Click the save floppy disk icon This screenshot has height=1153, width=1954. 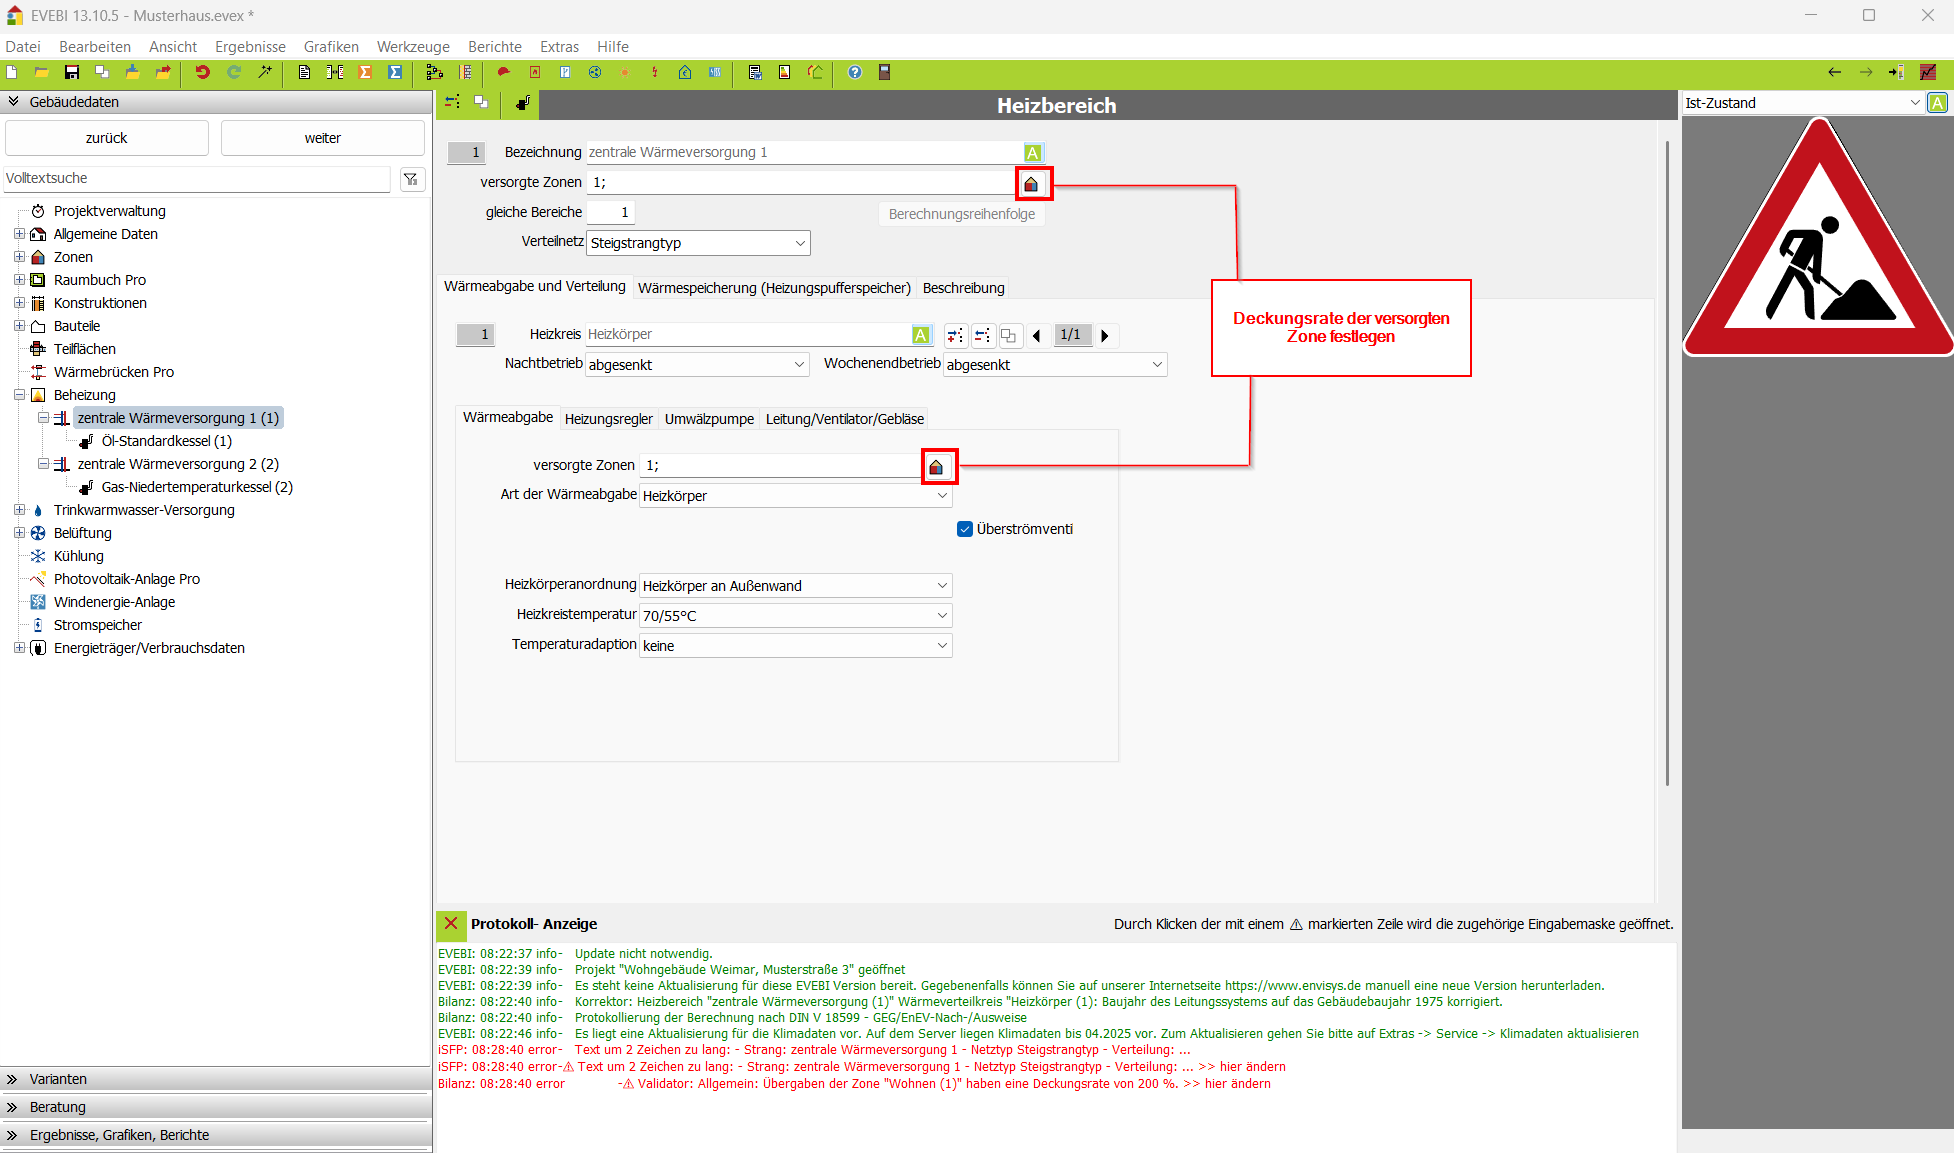72,72
